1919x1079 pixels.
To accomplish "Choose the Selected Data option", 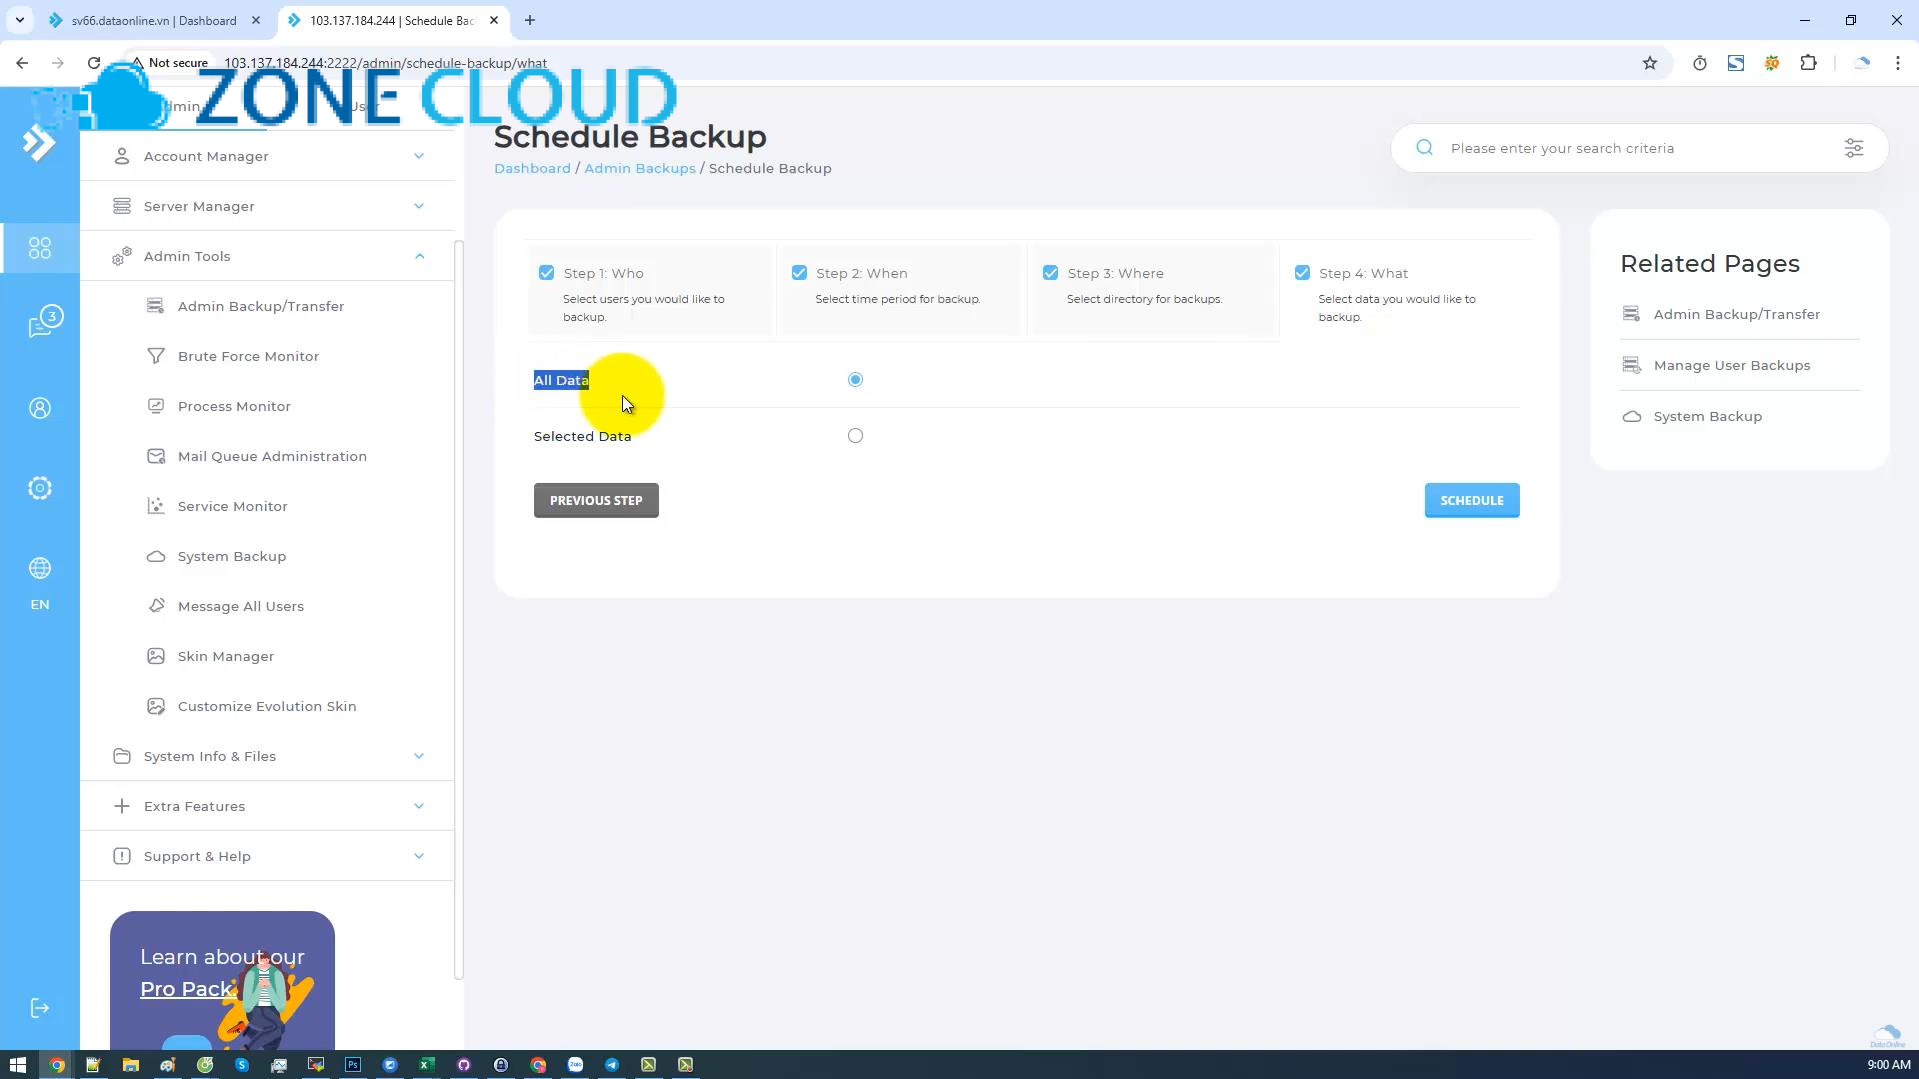I will tap(855, 435).
